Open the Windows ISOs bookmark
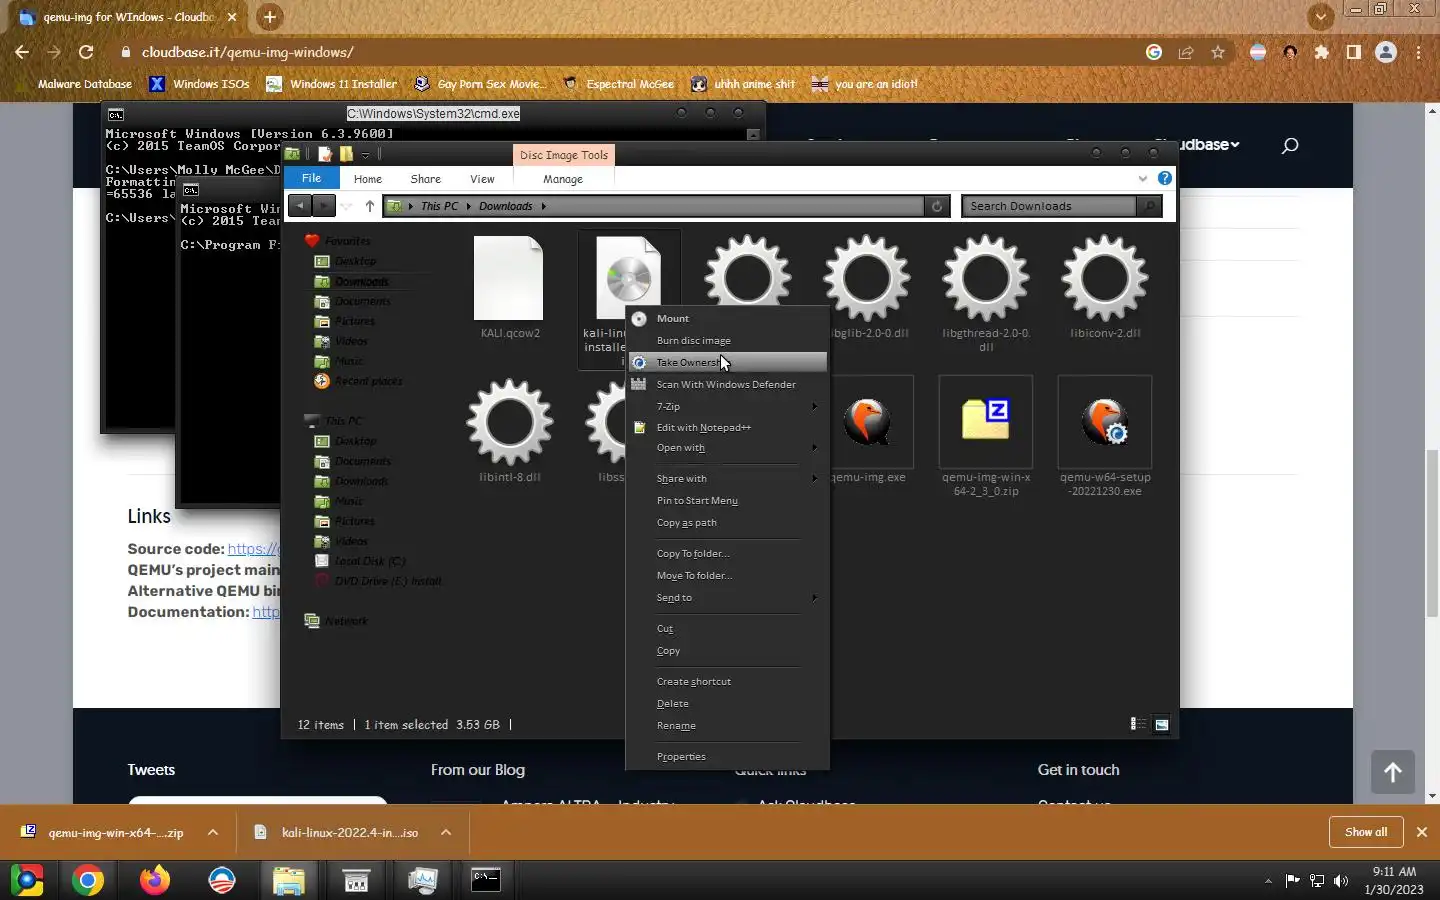Image resolution: width=1440 pixels, height=900 pixels. point(200,84)
